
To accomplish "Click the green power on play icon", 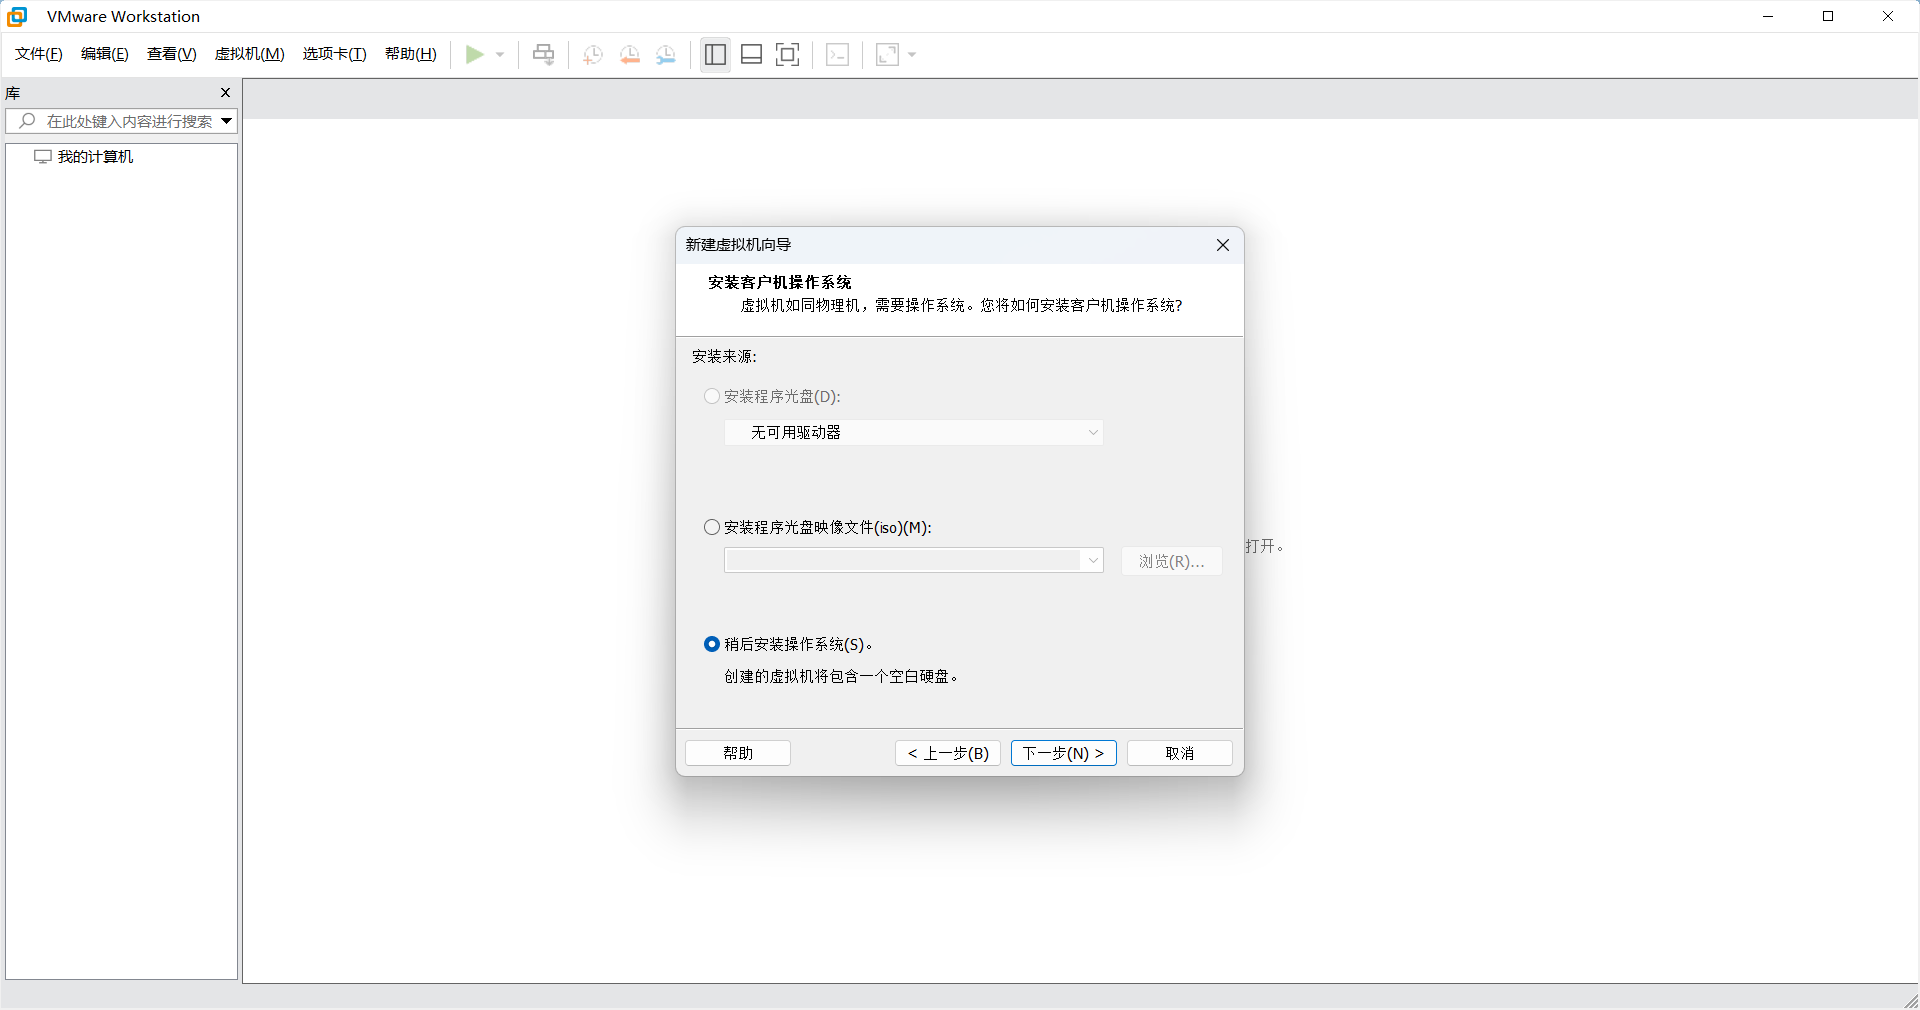I will tap(475, 54).
